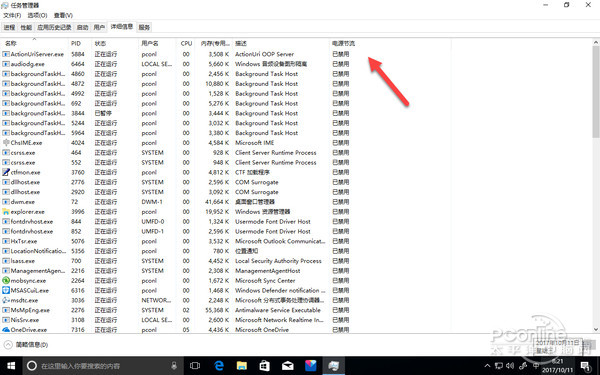Click the MsMpEng.exe process icon
The image size is (600, 375).
coord(6,310)
